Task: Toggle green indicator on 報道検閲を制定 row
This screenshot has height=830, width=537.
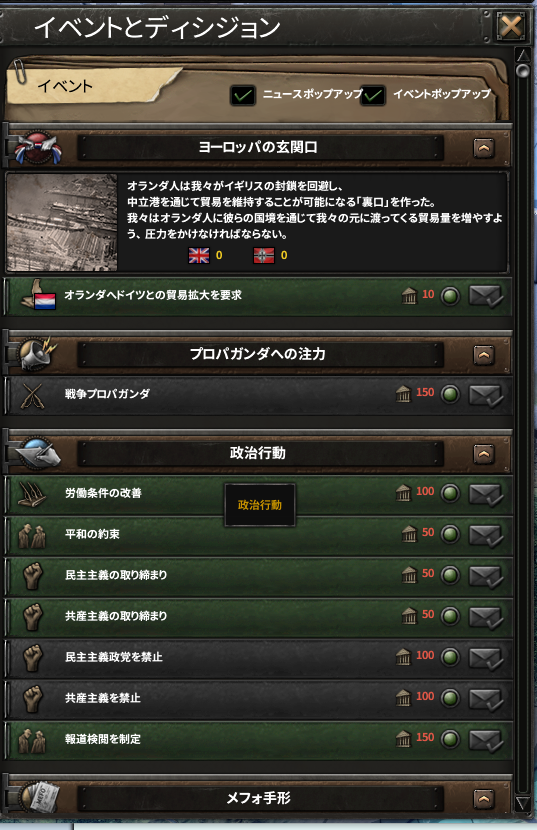Action: coord(450,739)
